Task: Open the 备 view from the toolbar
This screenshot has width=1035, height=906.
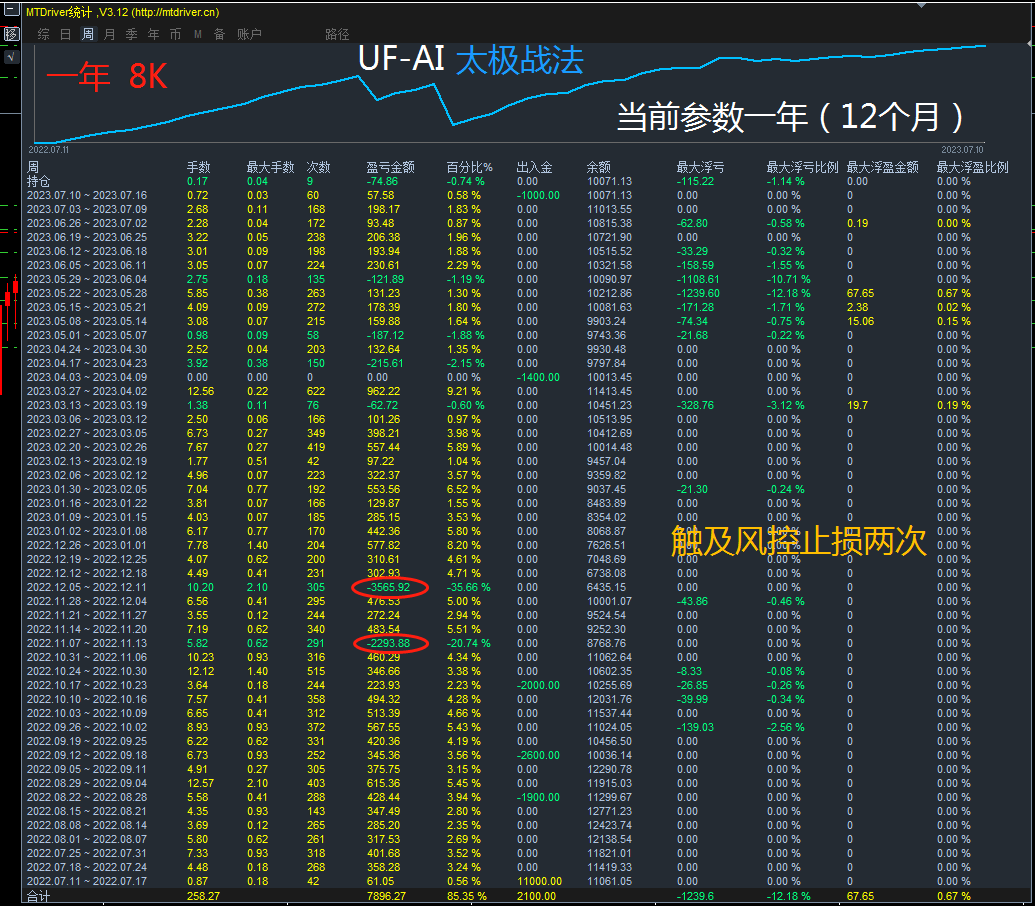Action: pyautogui.click(x=220, y=33)
